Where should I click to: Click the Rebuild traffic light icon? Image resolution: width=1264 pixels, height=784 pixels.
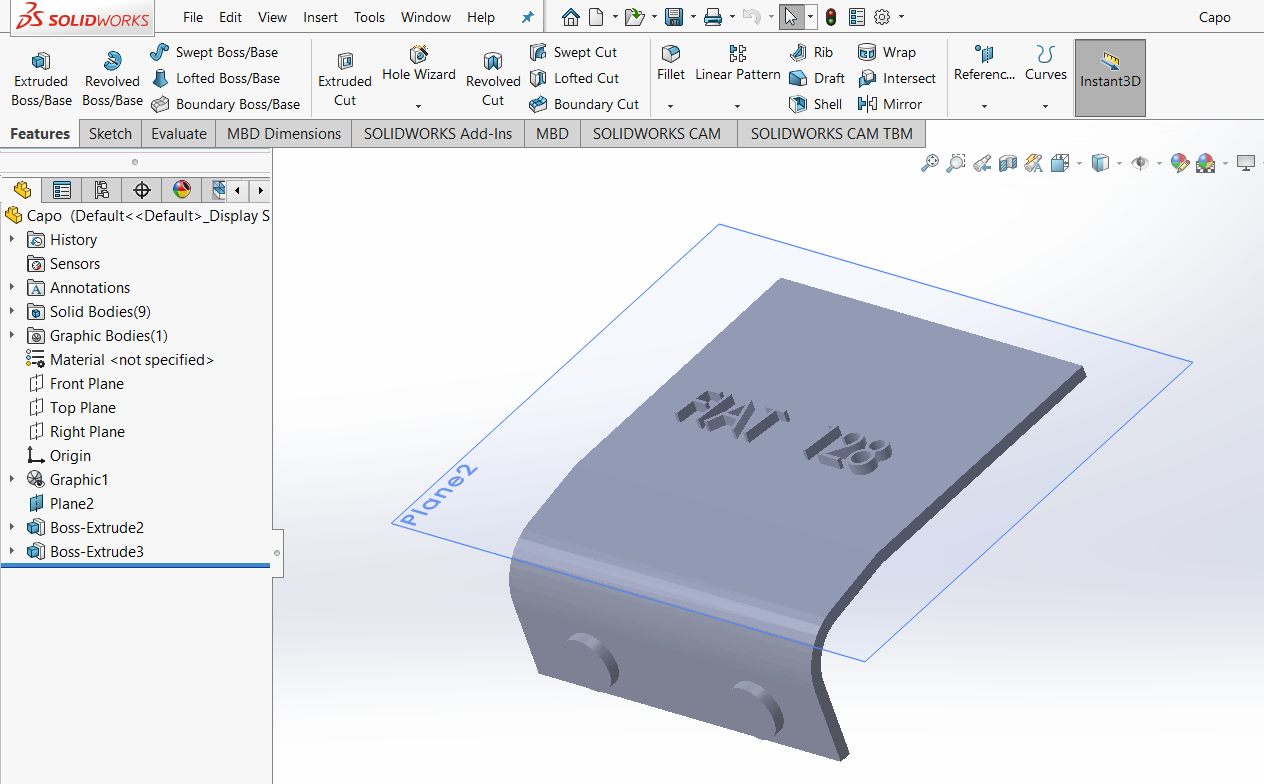(831, 17)
